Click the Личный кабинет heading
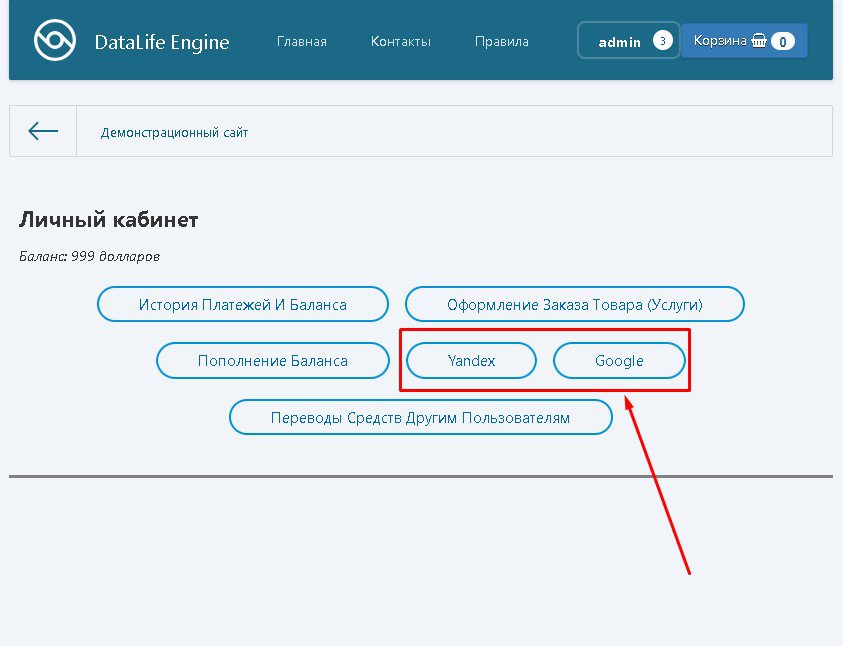Image resolution: width=843 pixels, height=646 pixels. (109, 220)
